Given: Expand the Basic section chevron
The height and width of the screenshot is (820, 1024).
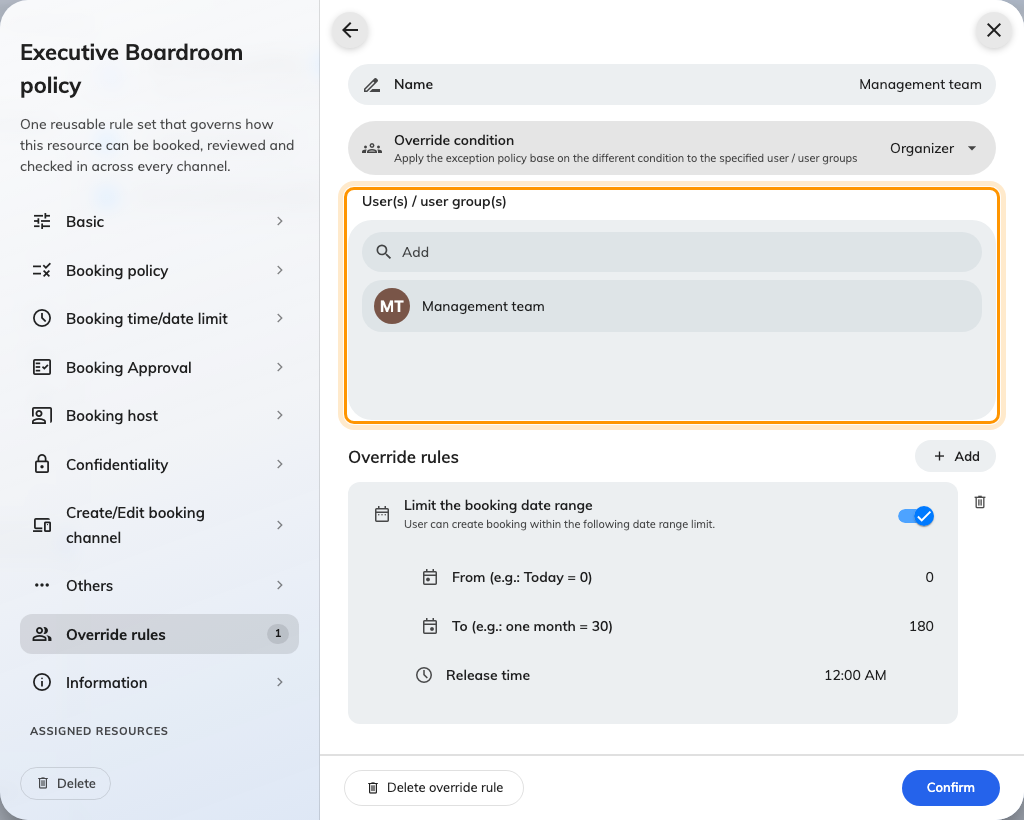Looking at the screenshot, I should coord(280,221).
